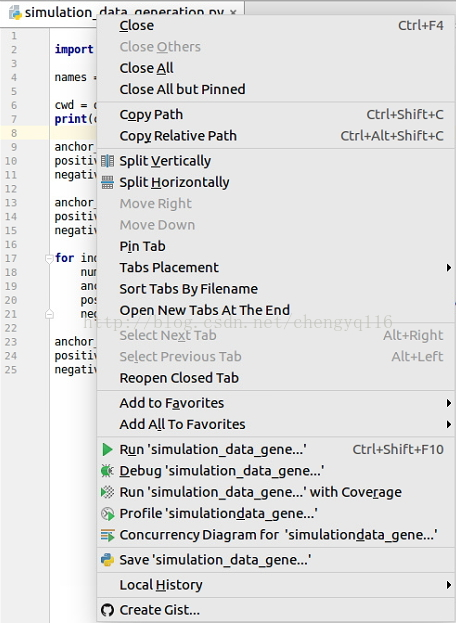The height and width of the screenshot is (623, 456).
Task: Click the disabled Move Down entry
Action: [x=276, y=225]
